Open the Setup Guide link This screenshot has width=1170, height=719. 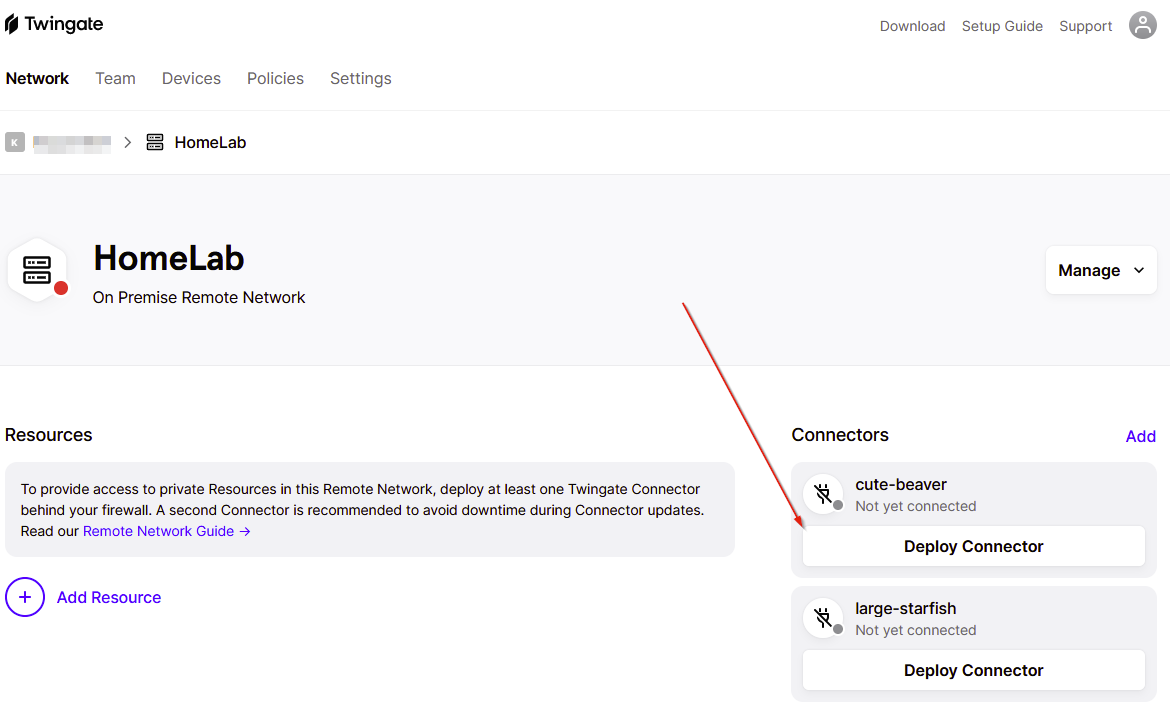tap(1002, 26)
